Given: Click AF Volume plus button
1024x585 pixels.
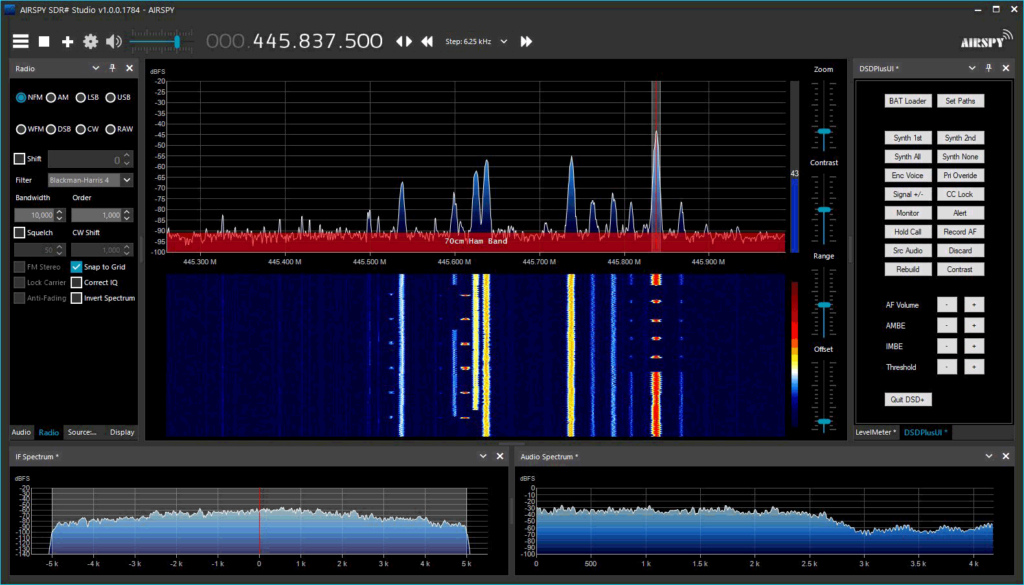Looking at the screenshot, I should click(974, 305).
